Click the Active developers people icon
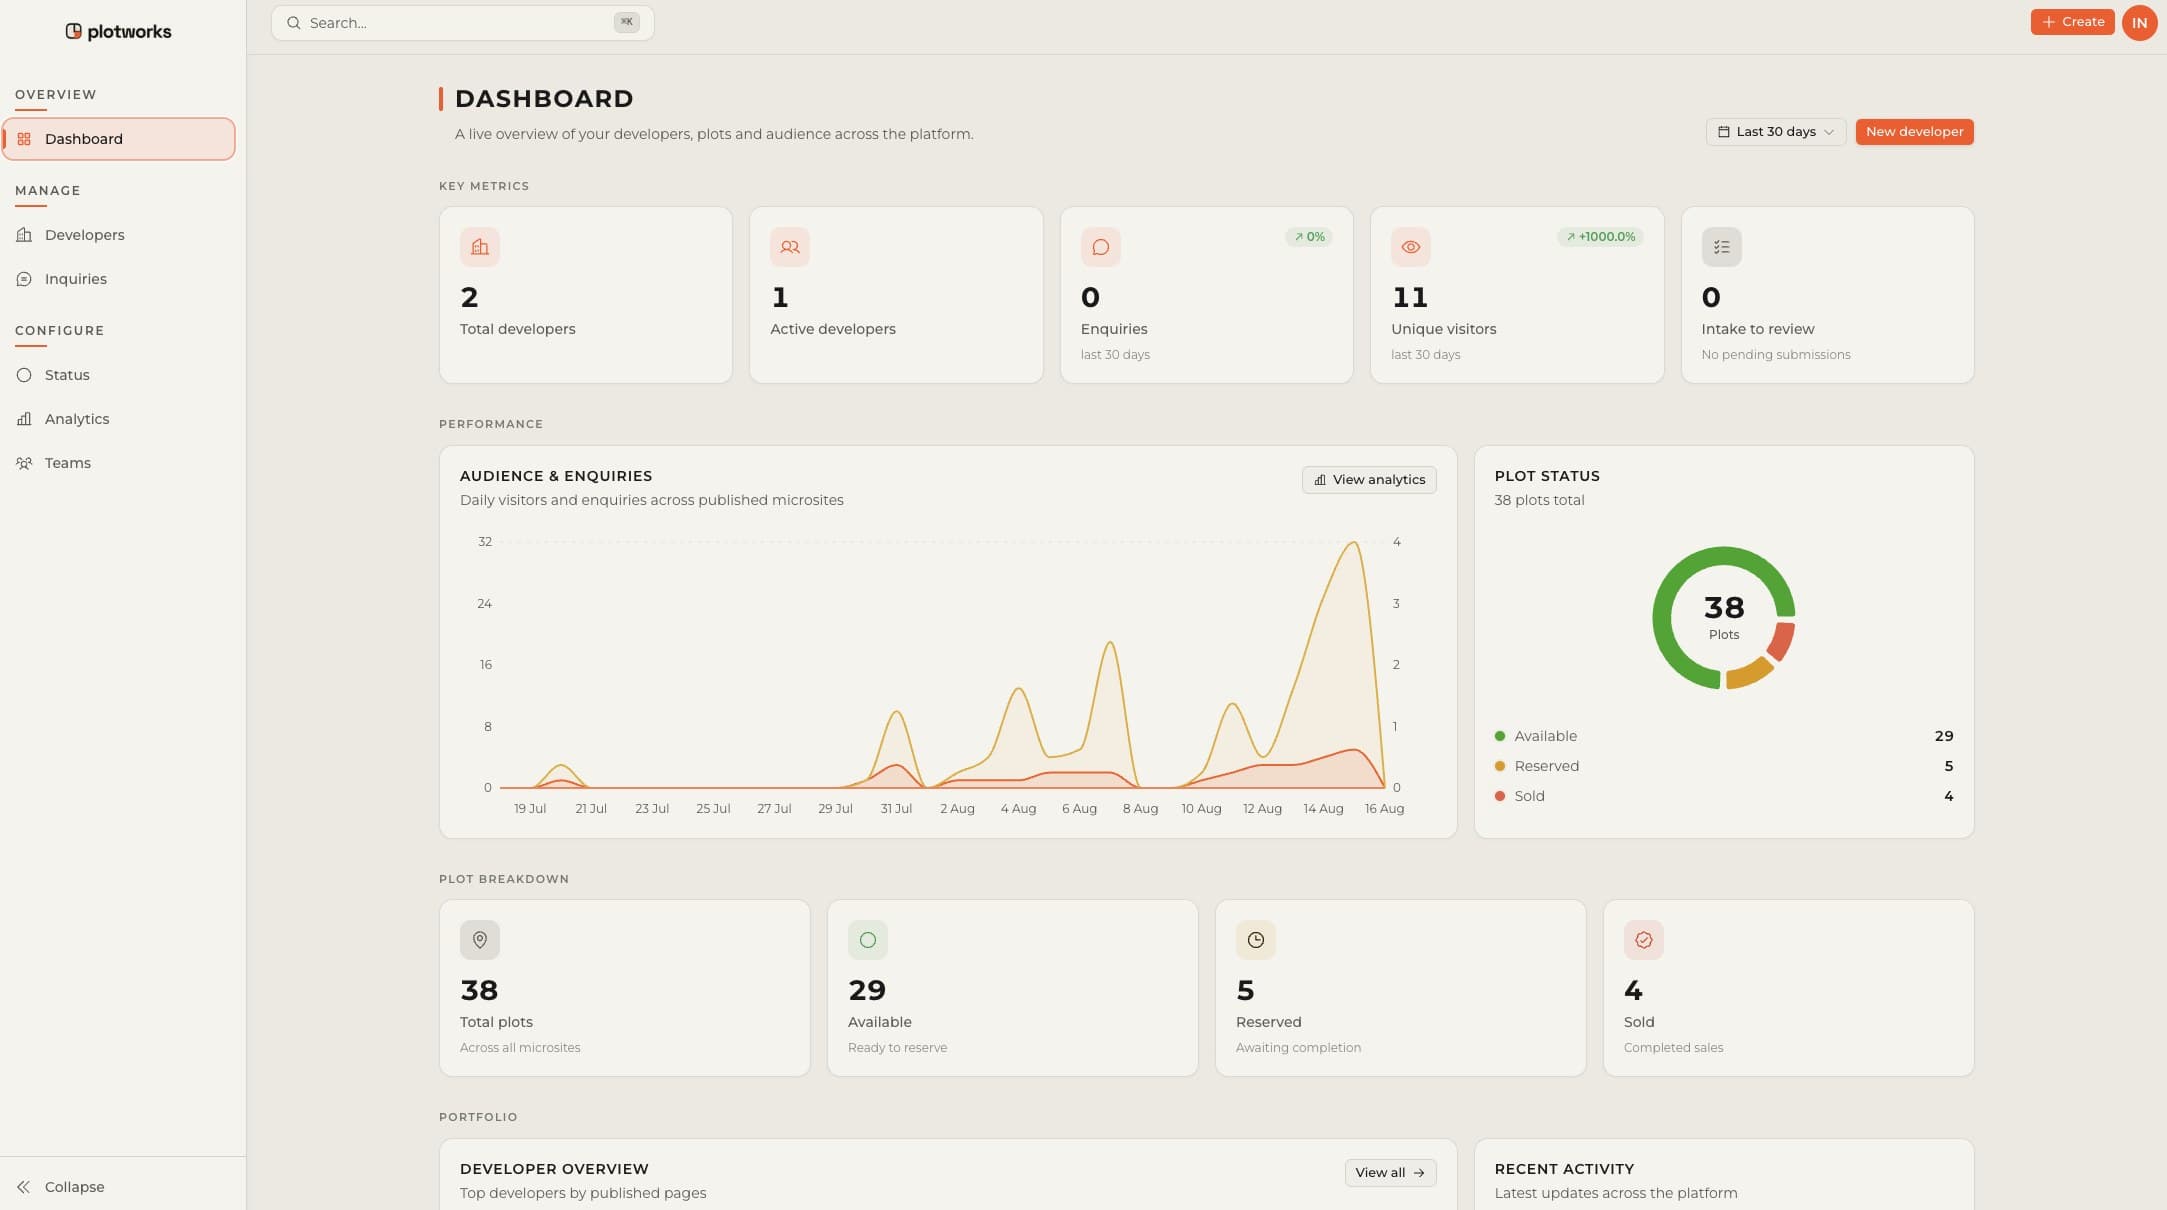The height and width of the screenshot is (1210, 2167). pos(790,247)
